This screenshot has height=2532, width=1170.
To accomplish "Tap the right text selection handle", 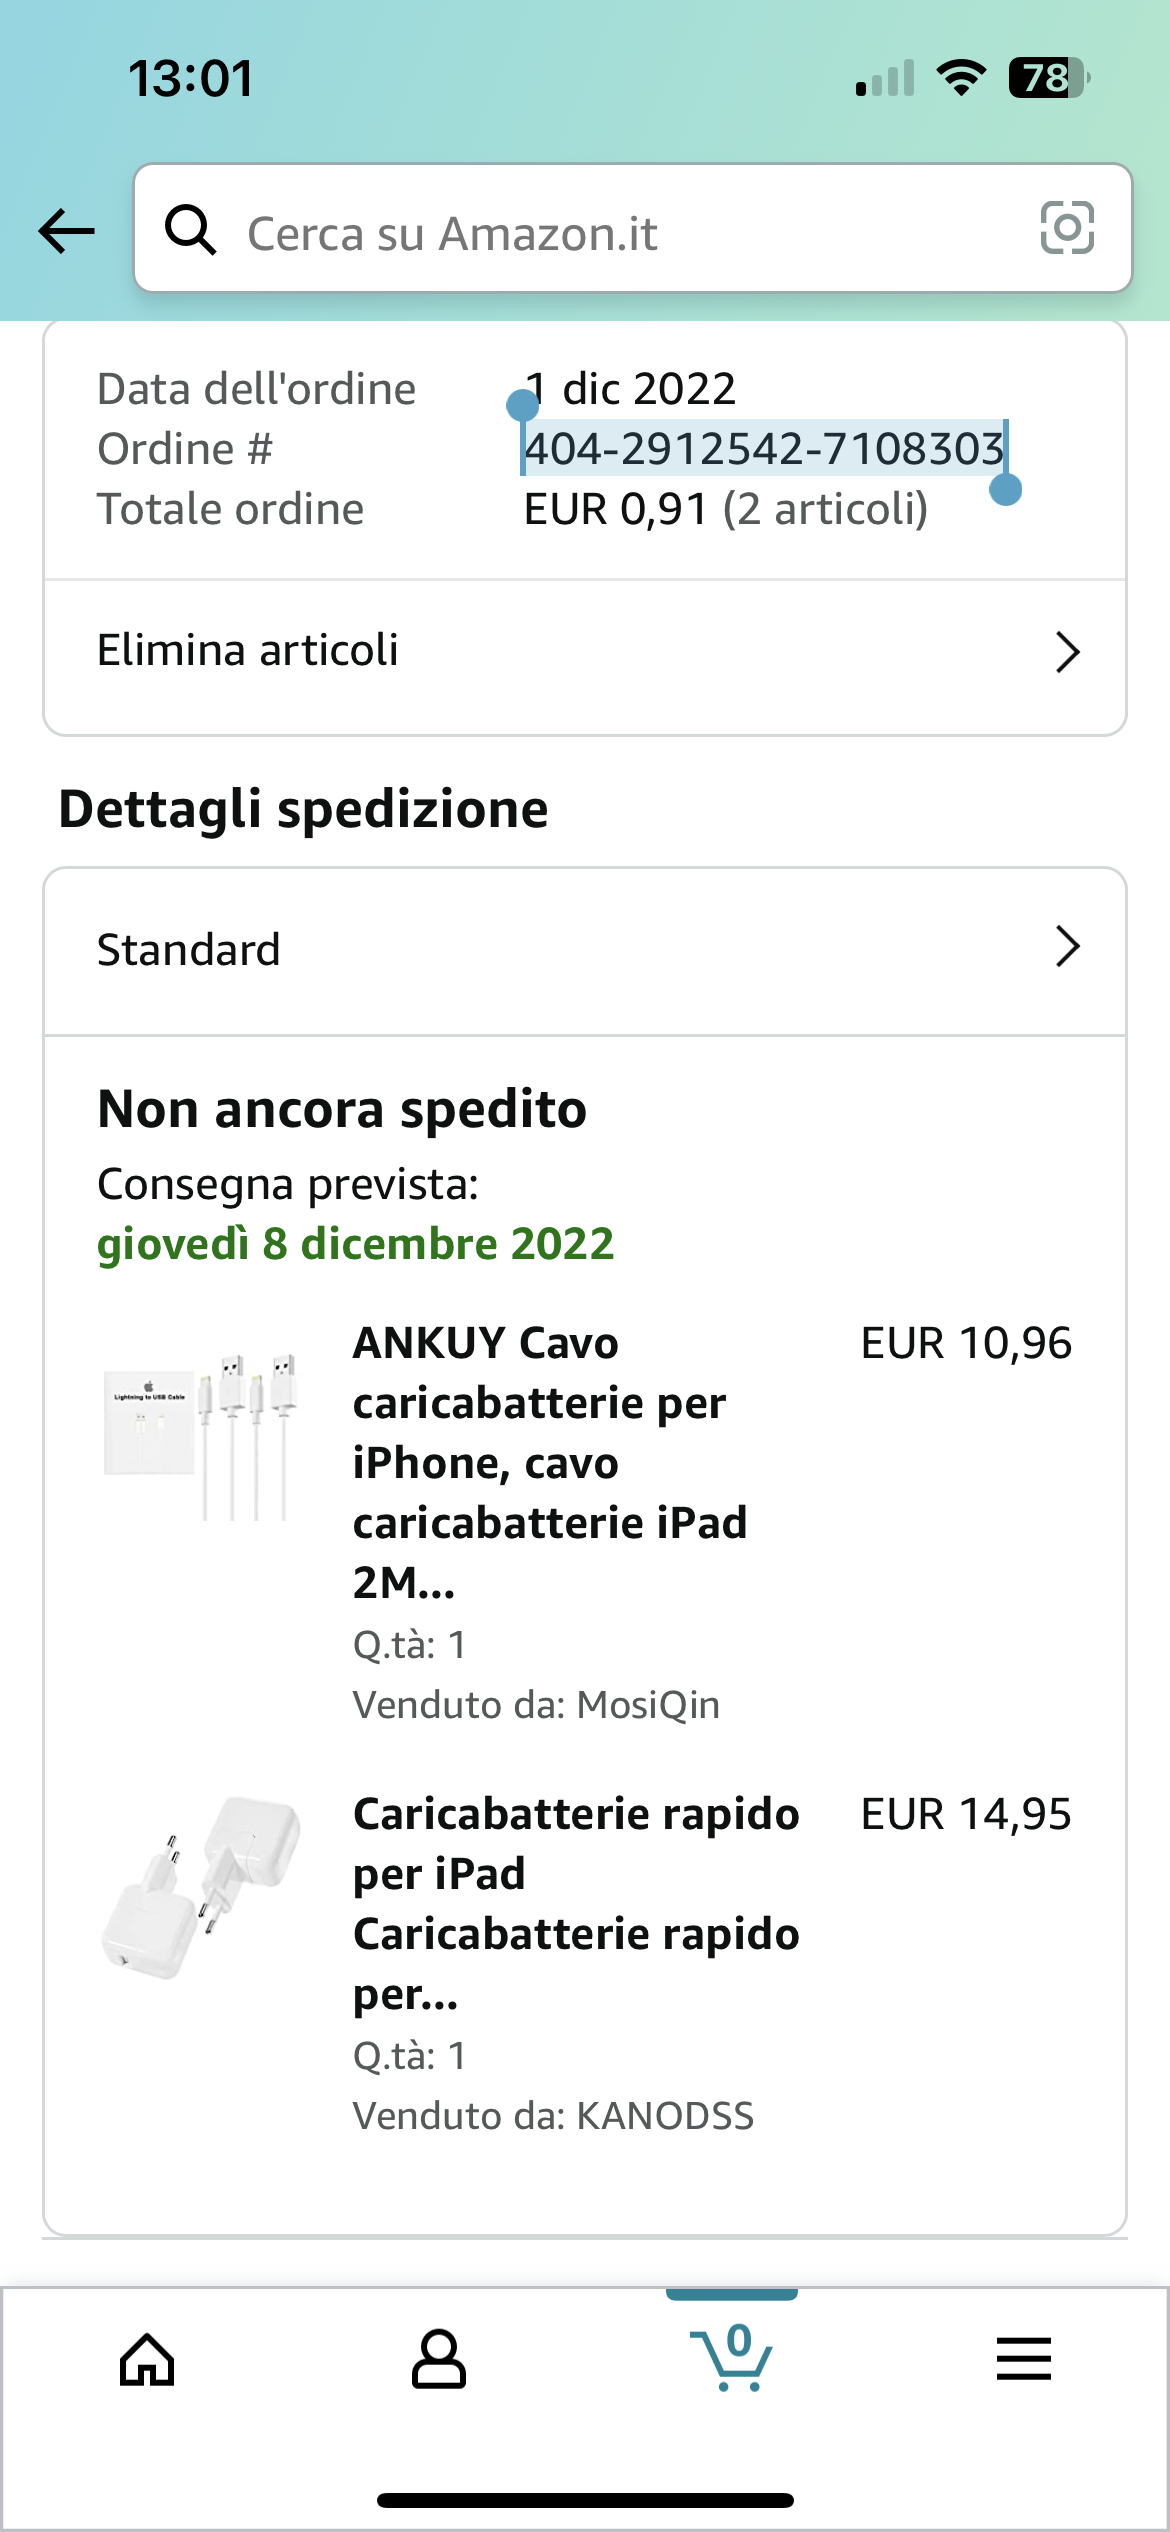I will point(1005,489).
